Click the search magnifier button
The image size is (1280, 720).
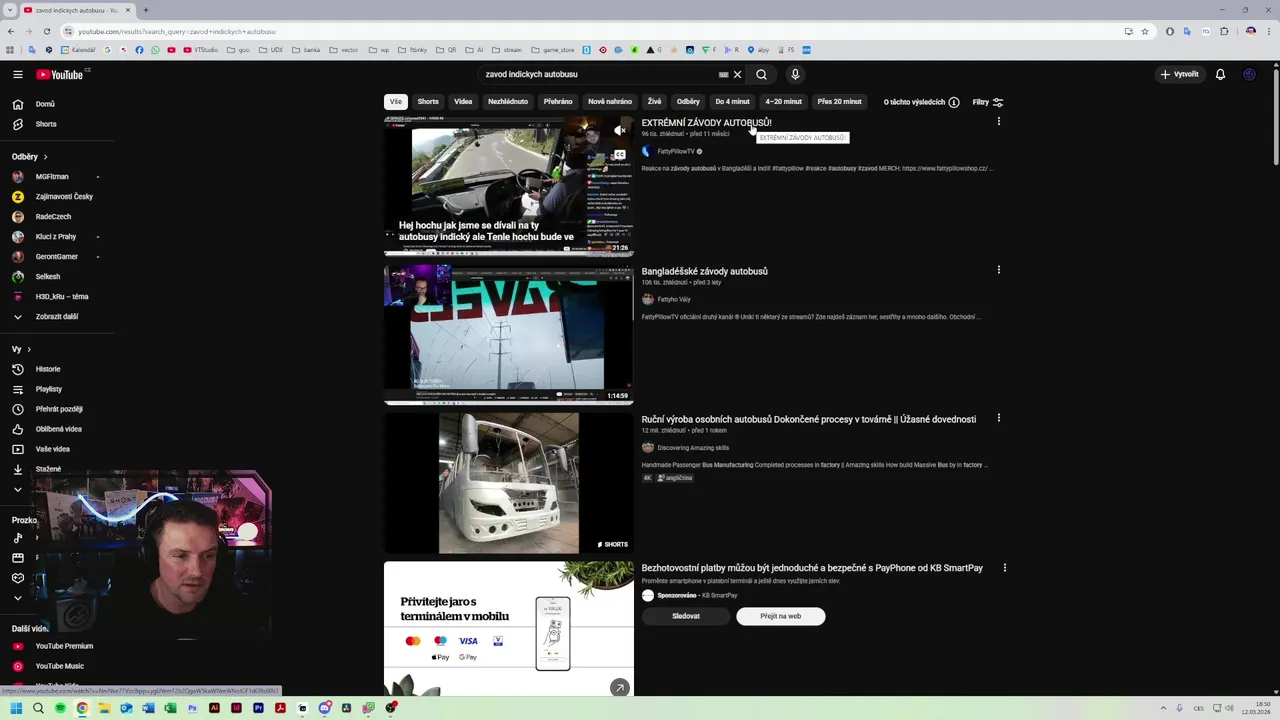(x=761, y=74)
